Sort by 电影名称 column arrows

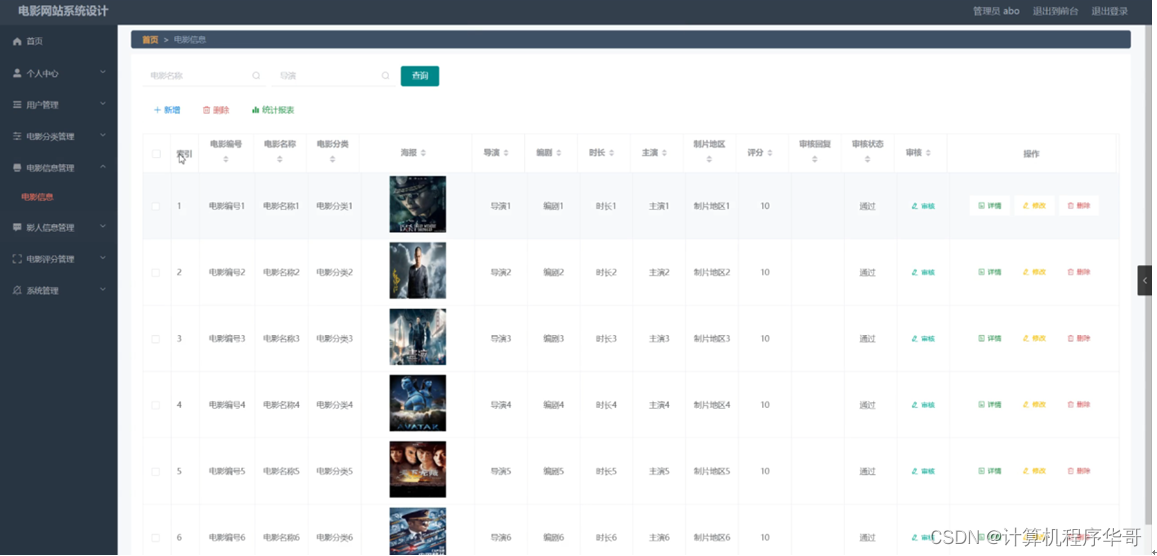tap(280, 159)
